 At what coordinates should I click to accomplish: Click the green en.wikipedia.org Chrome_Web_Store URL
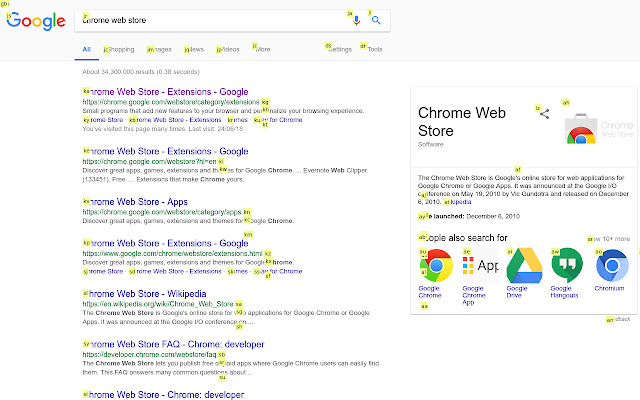click(158, 304)
